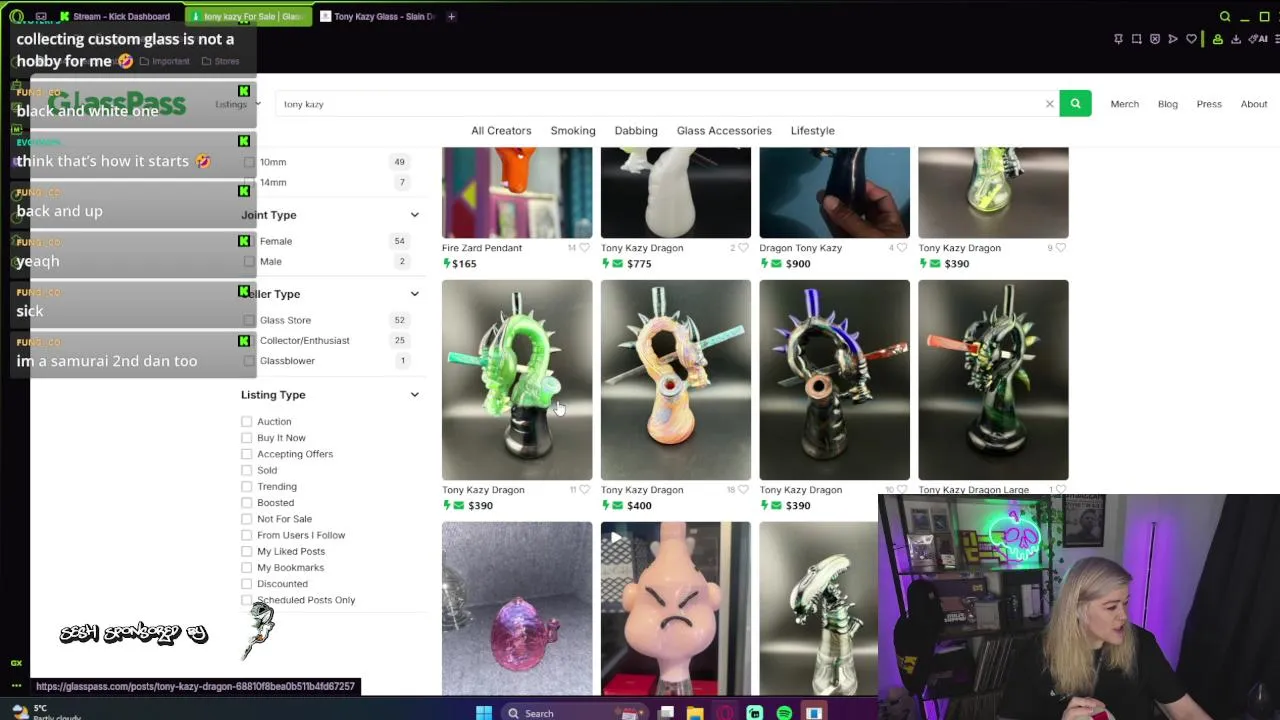Open File Explorer from the taskbar
The image size is (1280, 720).
(x=694, y=713)
